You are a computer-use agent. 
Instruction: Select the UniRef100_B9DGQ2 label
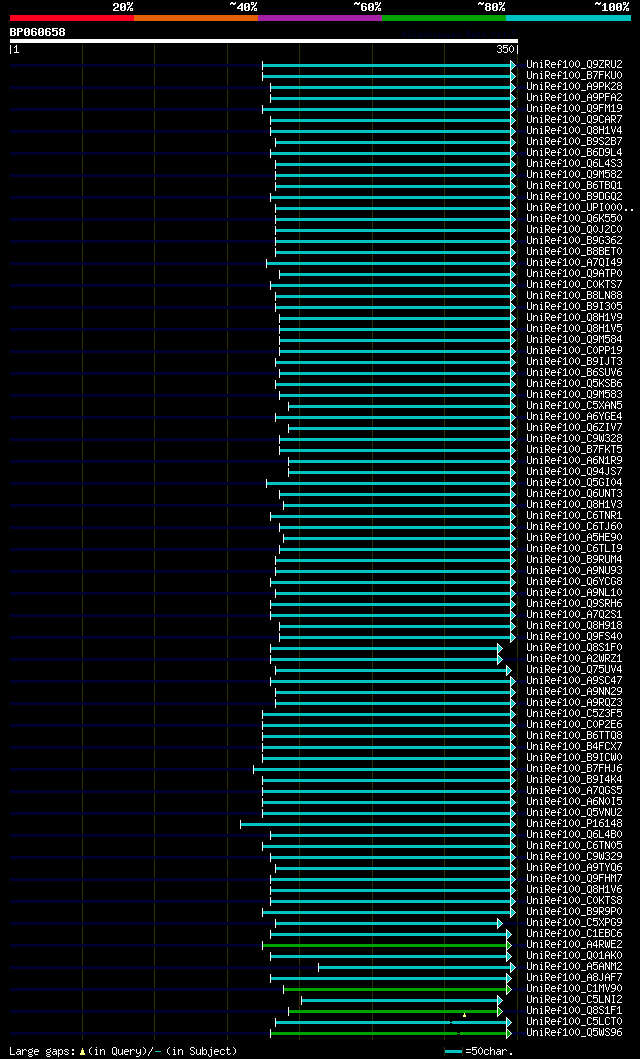(575, 197)
